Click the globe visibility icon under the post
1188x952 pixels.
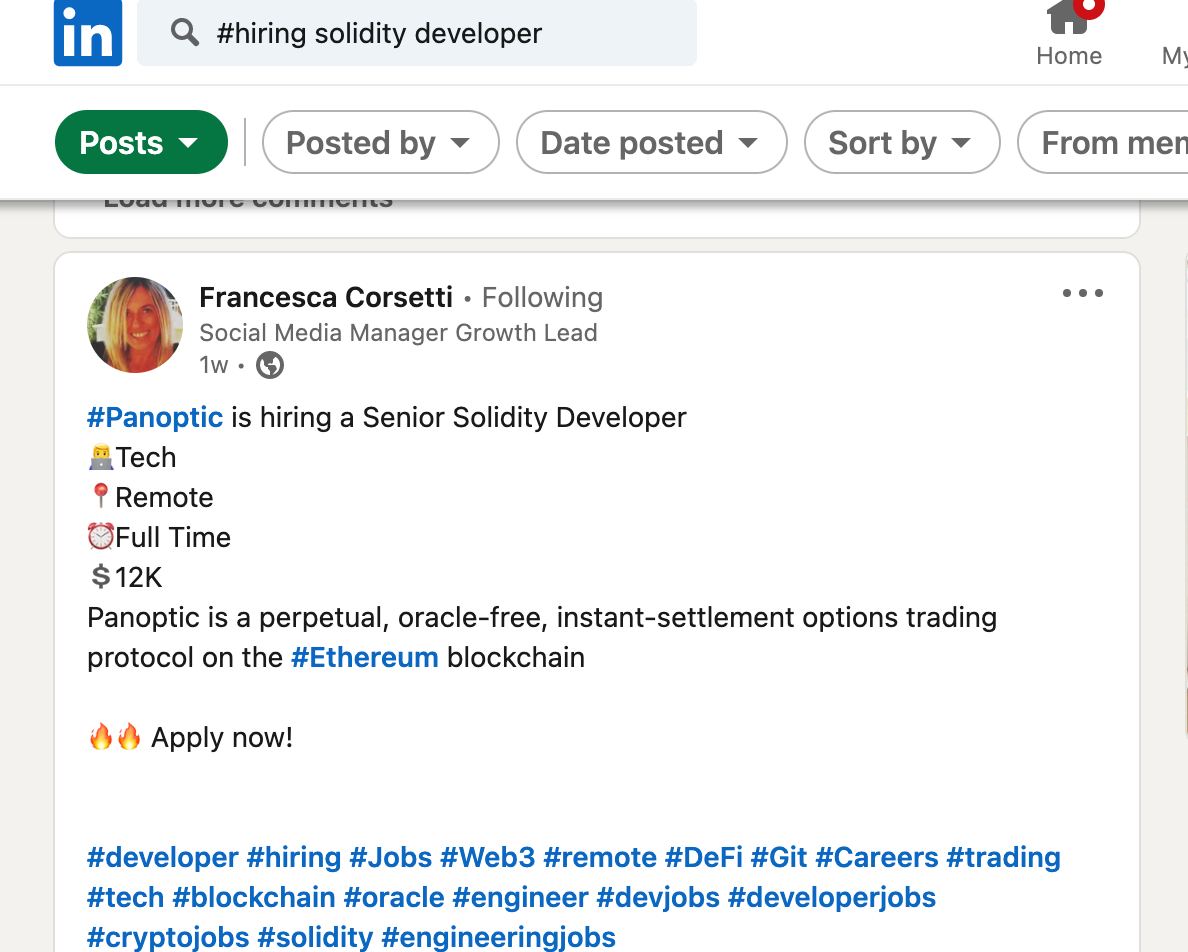pyautogui.click(x=270, y=365)
